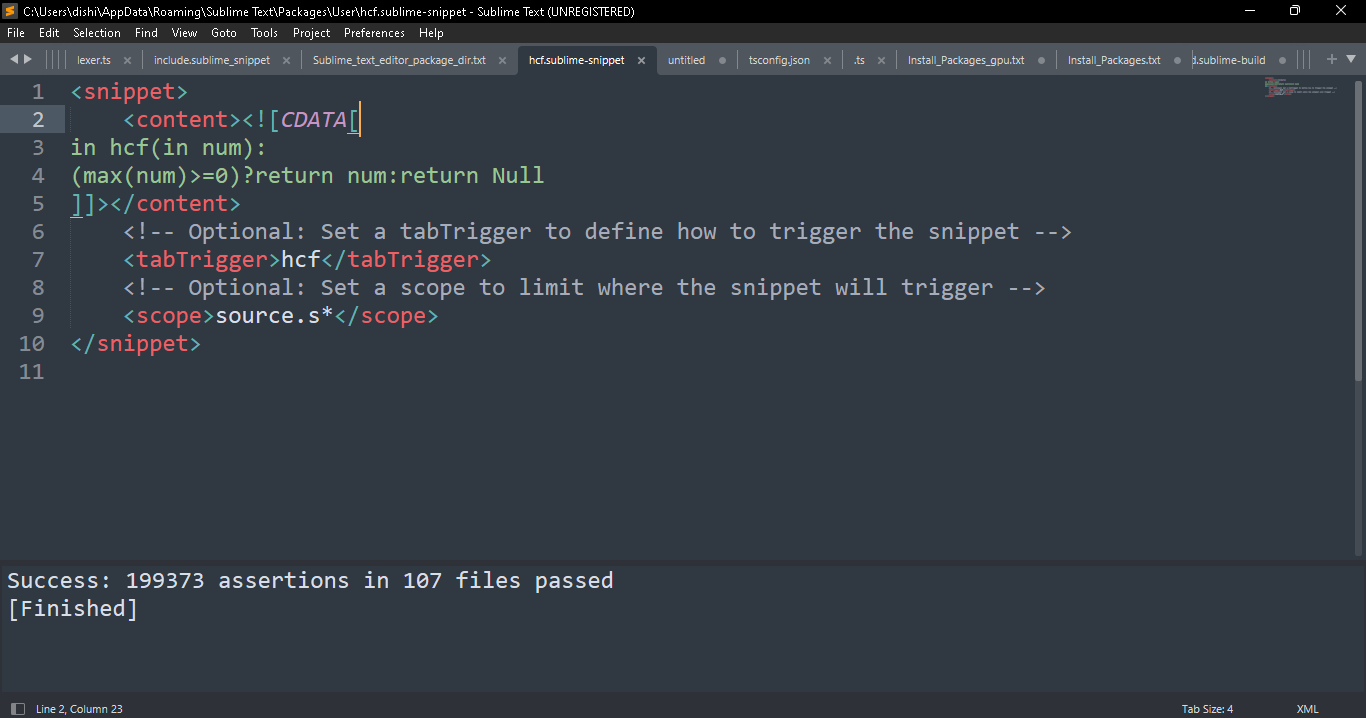The image size is (1366, 718).
Task: Open the File menu
Action: click(16, 33)
